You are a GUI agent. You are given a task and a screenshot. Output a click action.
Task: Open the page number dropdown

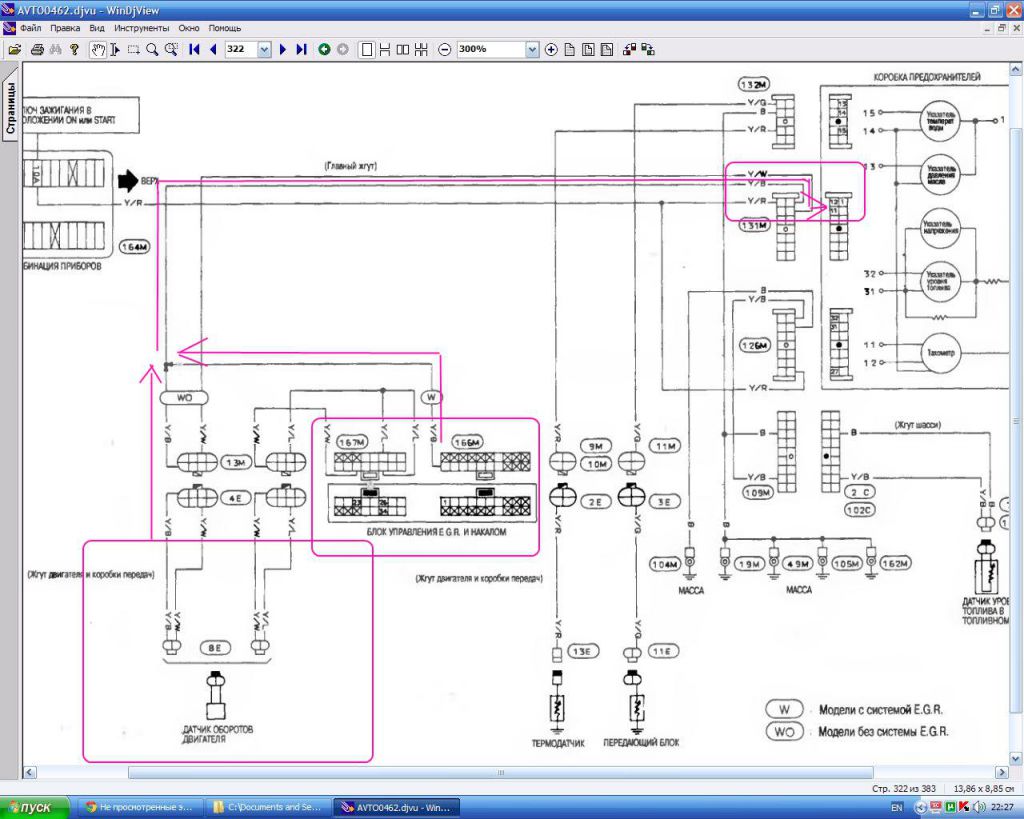click(264, 49)
